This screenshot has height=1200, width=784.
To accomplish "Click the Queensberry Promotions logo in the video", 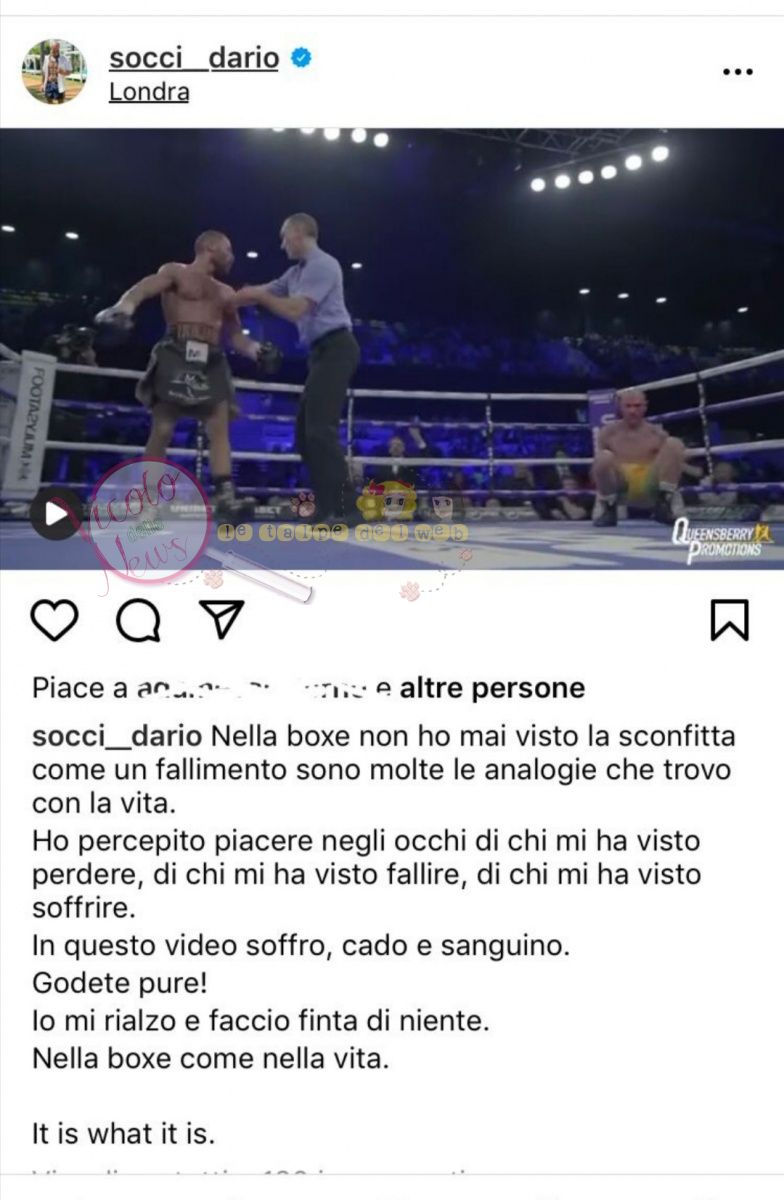I will [722, 540].
